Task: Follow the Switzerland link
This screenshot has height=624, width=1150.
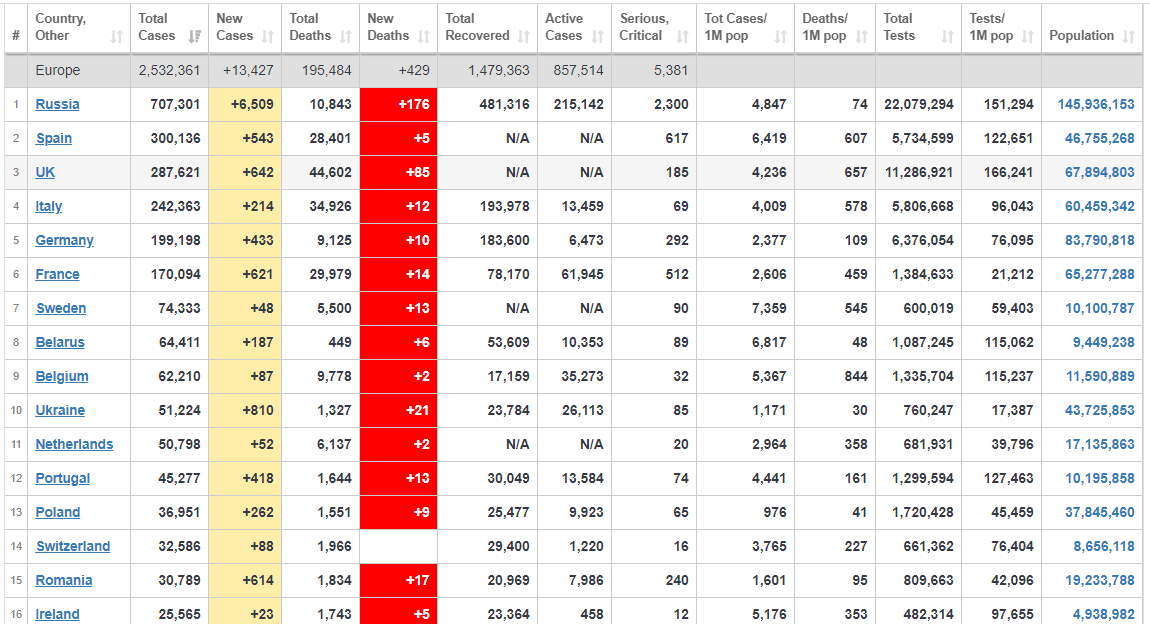Action: coord(73,546)
